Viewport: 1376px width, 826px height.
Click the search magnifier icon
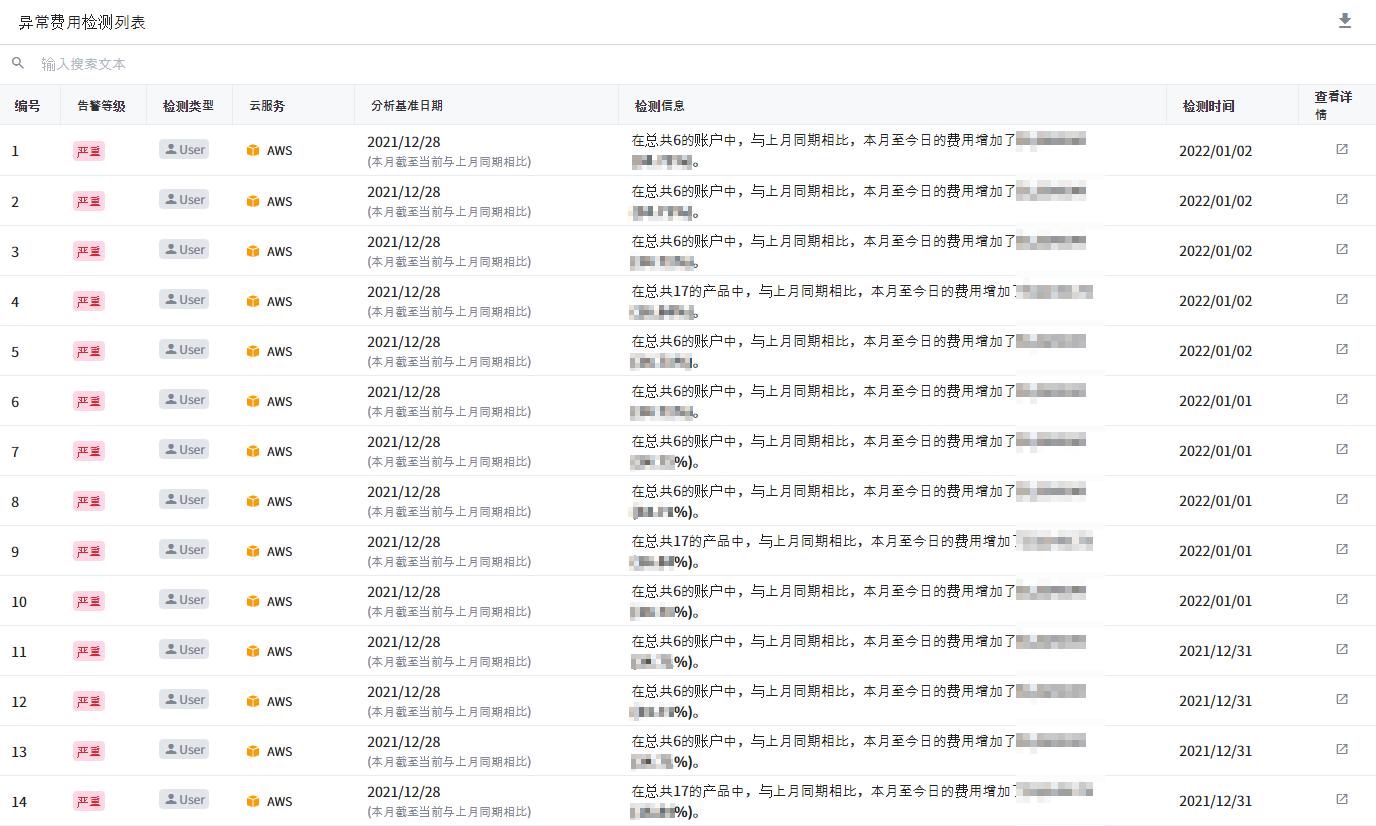[18, 63]
